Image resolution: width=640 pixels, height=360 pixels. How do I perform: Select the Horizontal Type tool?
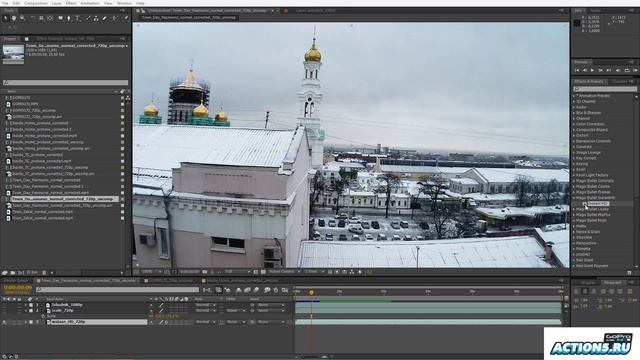point(78,18)
